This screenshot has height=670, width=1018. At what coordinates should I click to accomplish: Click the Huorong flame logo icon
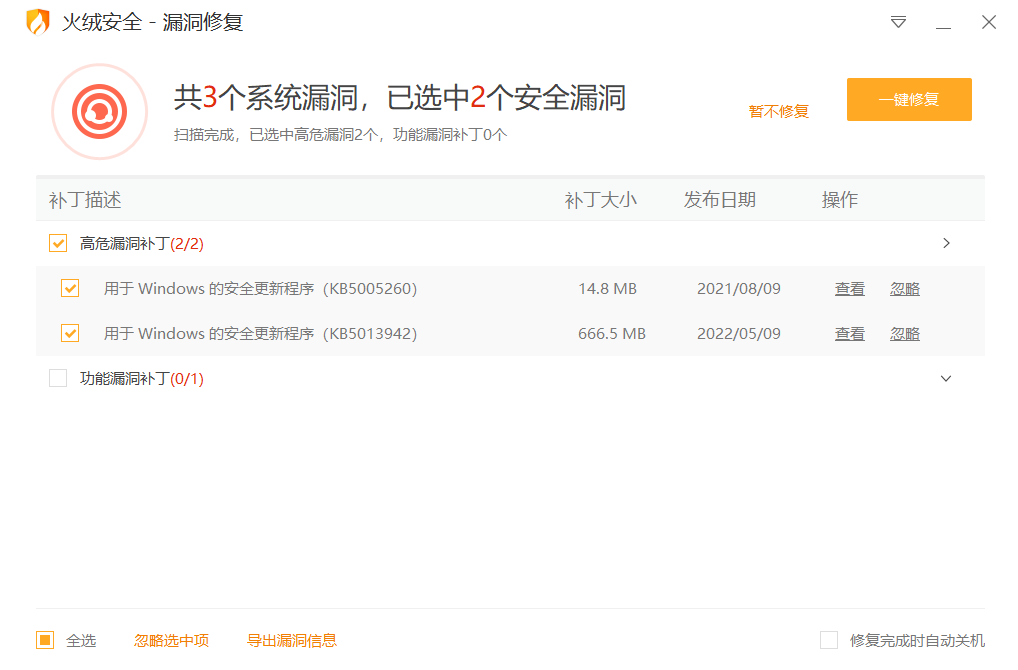click(37, 22)
